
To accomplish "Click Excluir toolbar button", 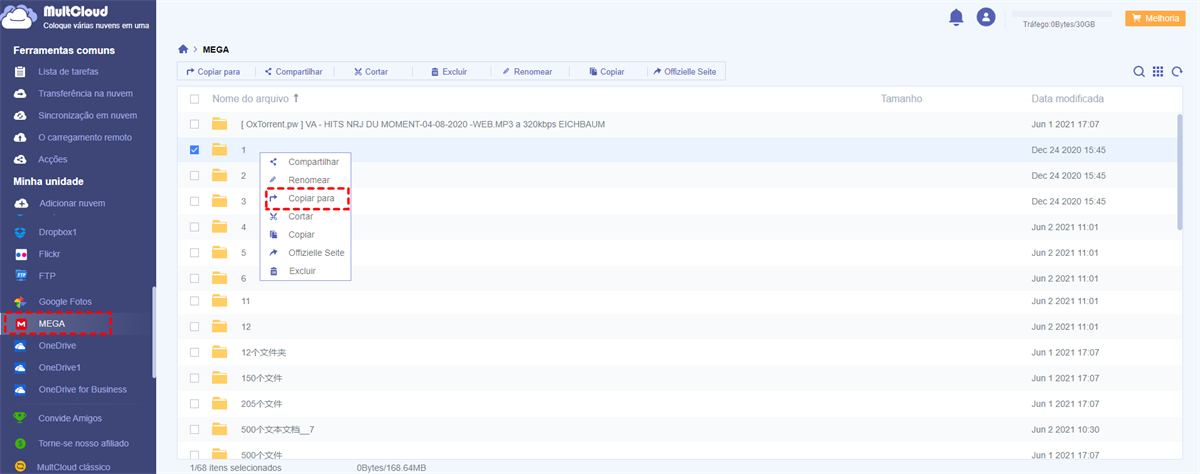I will 448,72.
